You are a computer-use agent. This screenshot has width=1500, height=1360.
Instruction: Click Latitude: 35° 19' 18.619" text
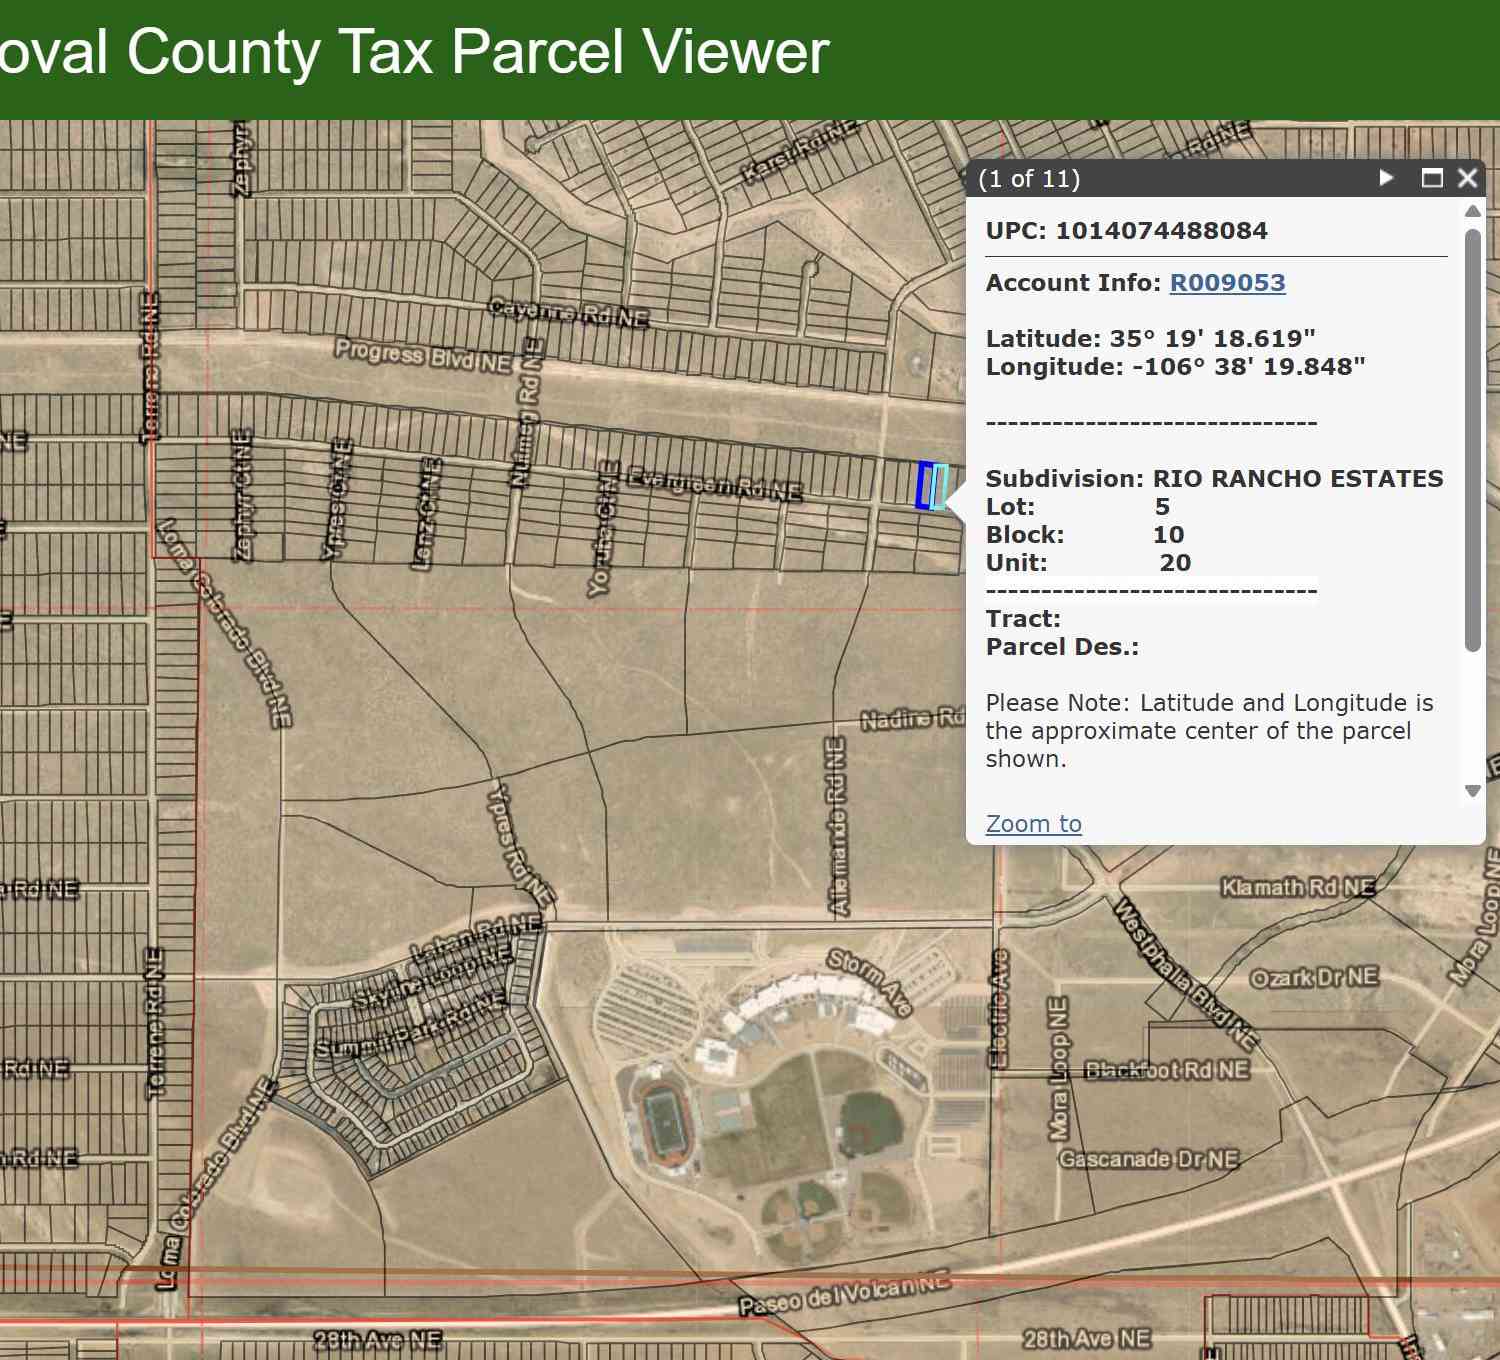tap(1150, 339)
